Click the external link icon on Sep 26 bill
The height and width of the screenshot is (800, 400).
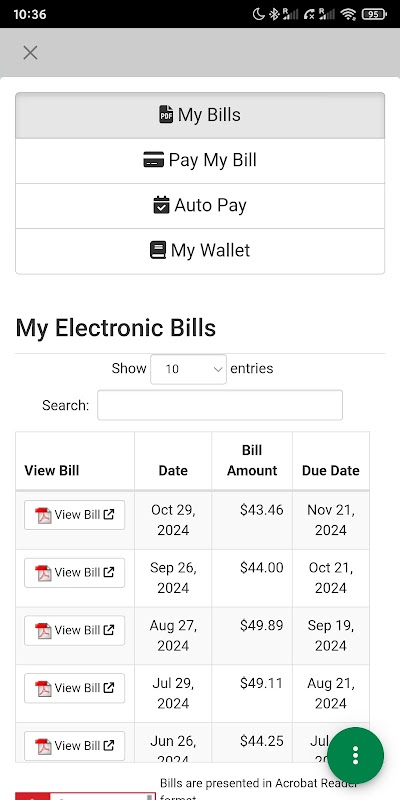click(109, 572)
